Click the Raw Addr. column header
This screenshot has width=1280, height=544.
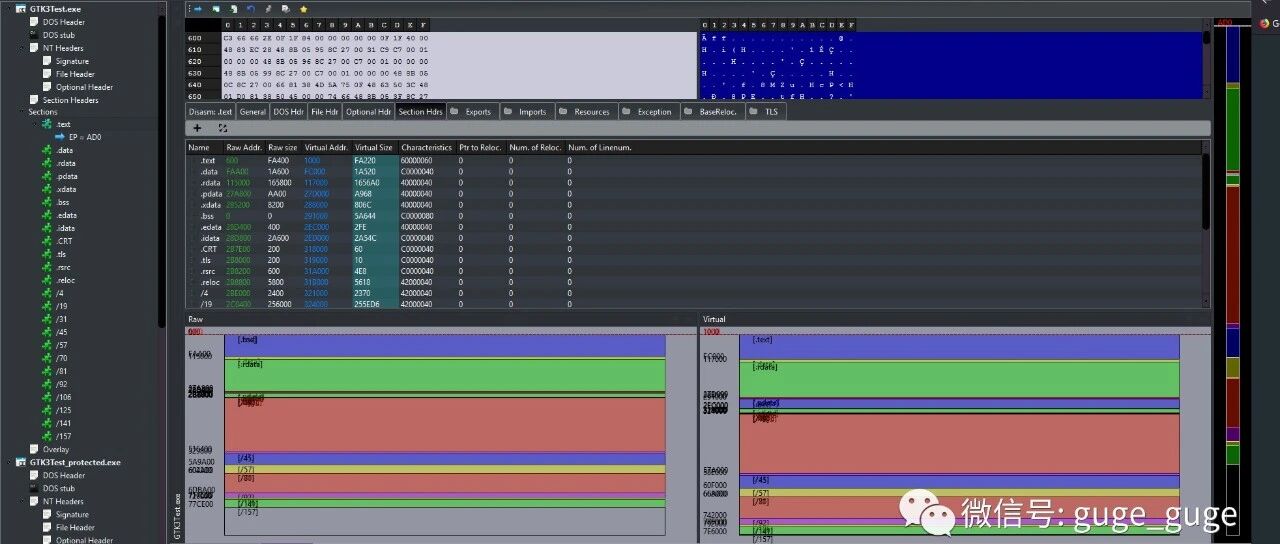tap(244, 148)
